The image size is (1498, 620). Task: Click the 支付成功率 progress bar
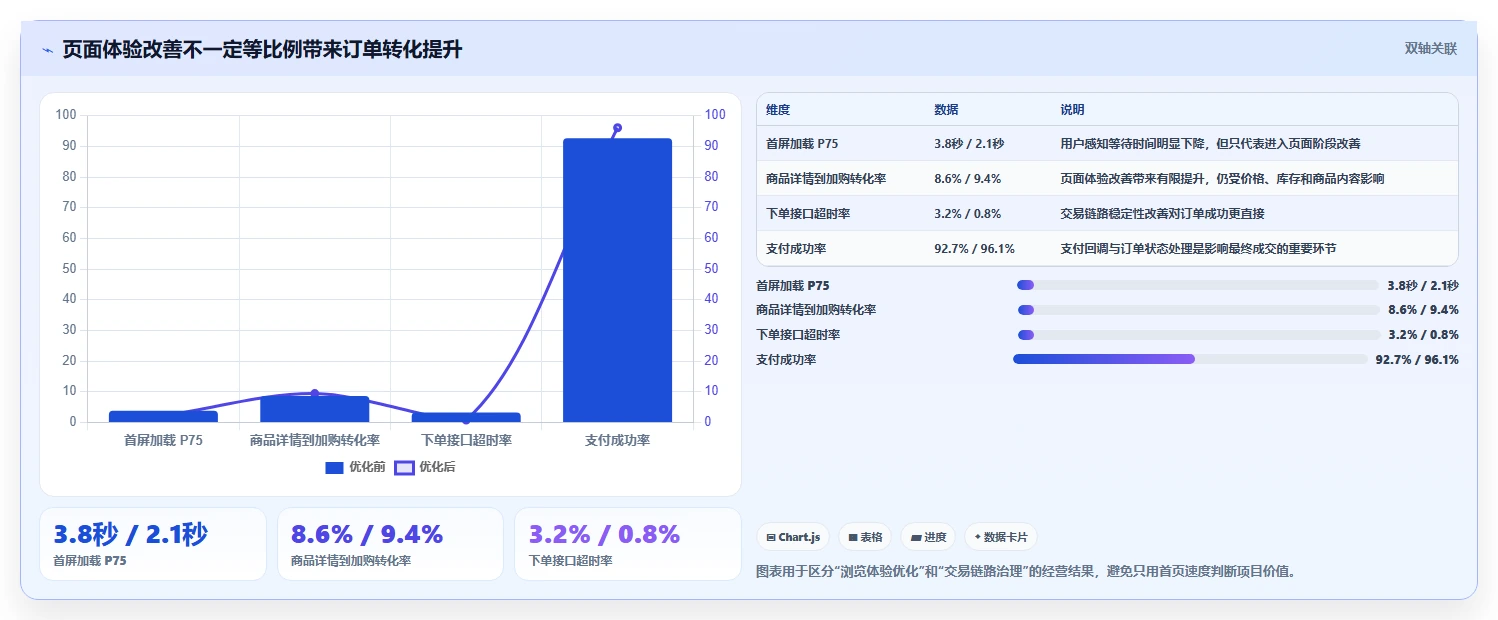[x=1190, y=359]
